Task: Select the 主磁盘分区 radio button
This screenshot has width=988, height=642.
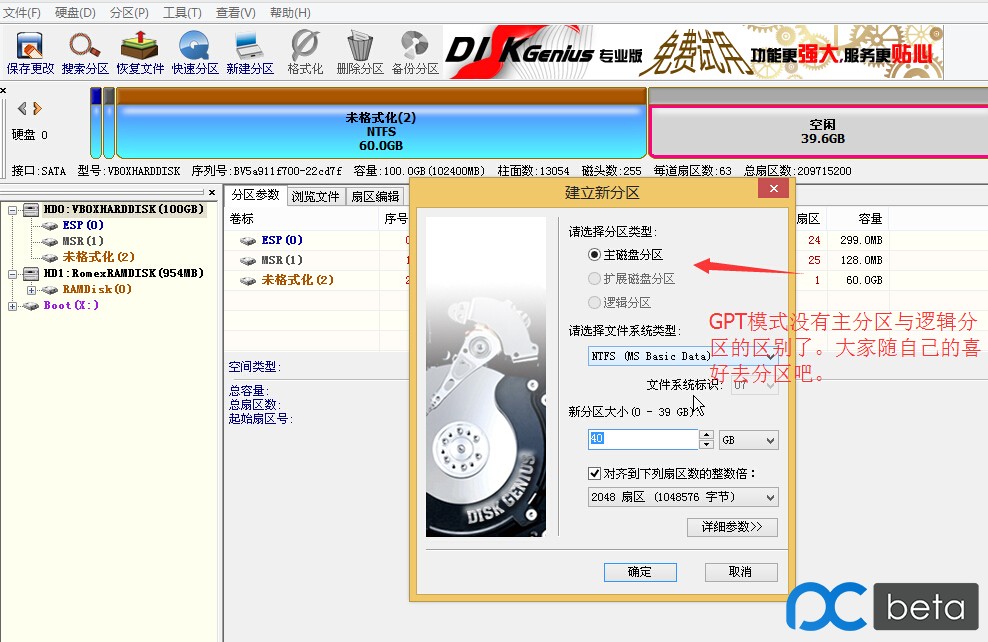Action: coord(594,254)
